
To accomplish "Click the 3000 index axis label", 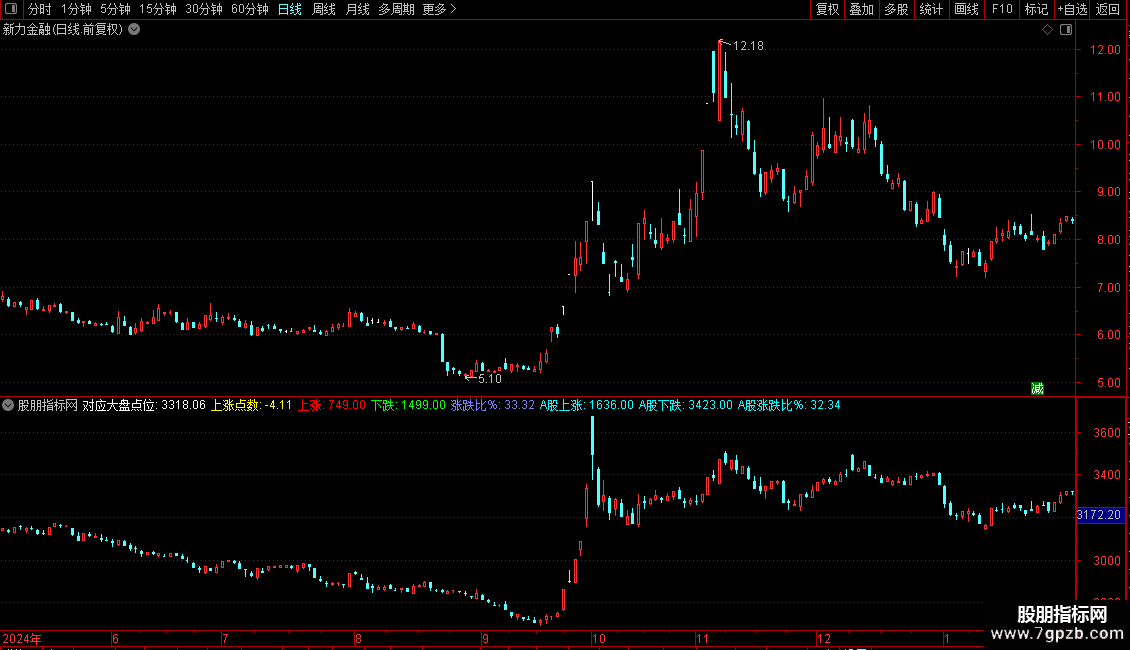I will coord(1107,561).
